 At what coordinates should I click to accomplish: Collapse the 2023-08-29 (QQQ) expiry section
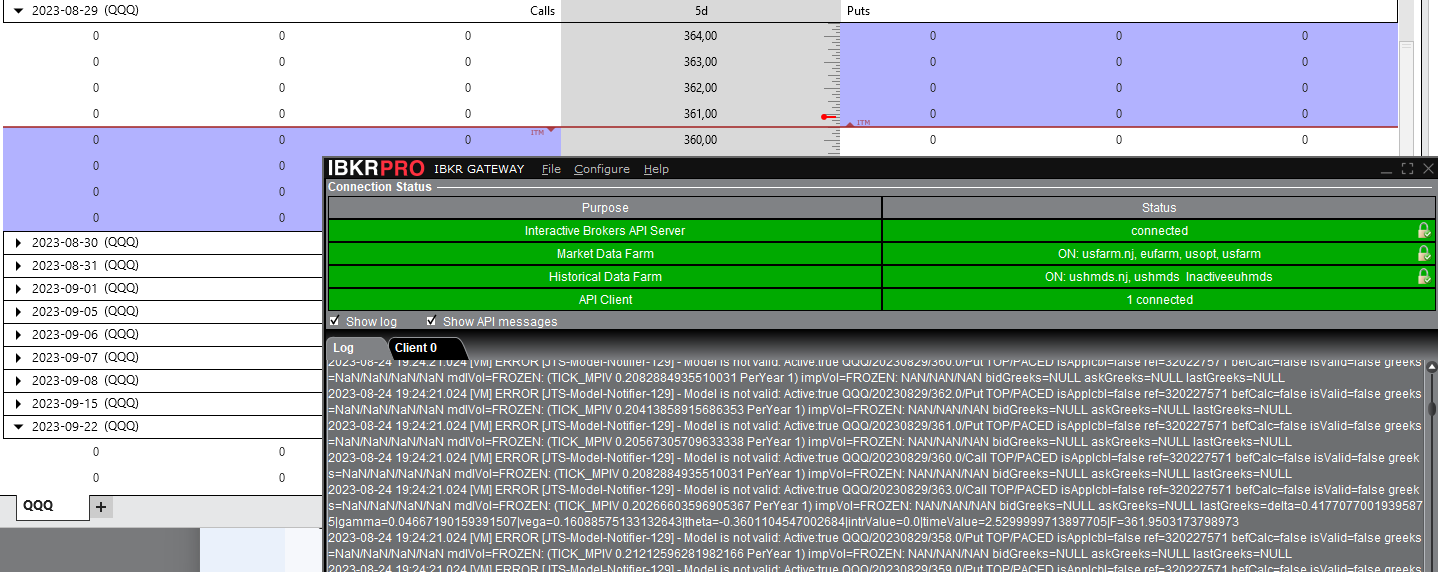coord(18,11)
